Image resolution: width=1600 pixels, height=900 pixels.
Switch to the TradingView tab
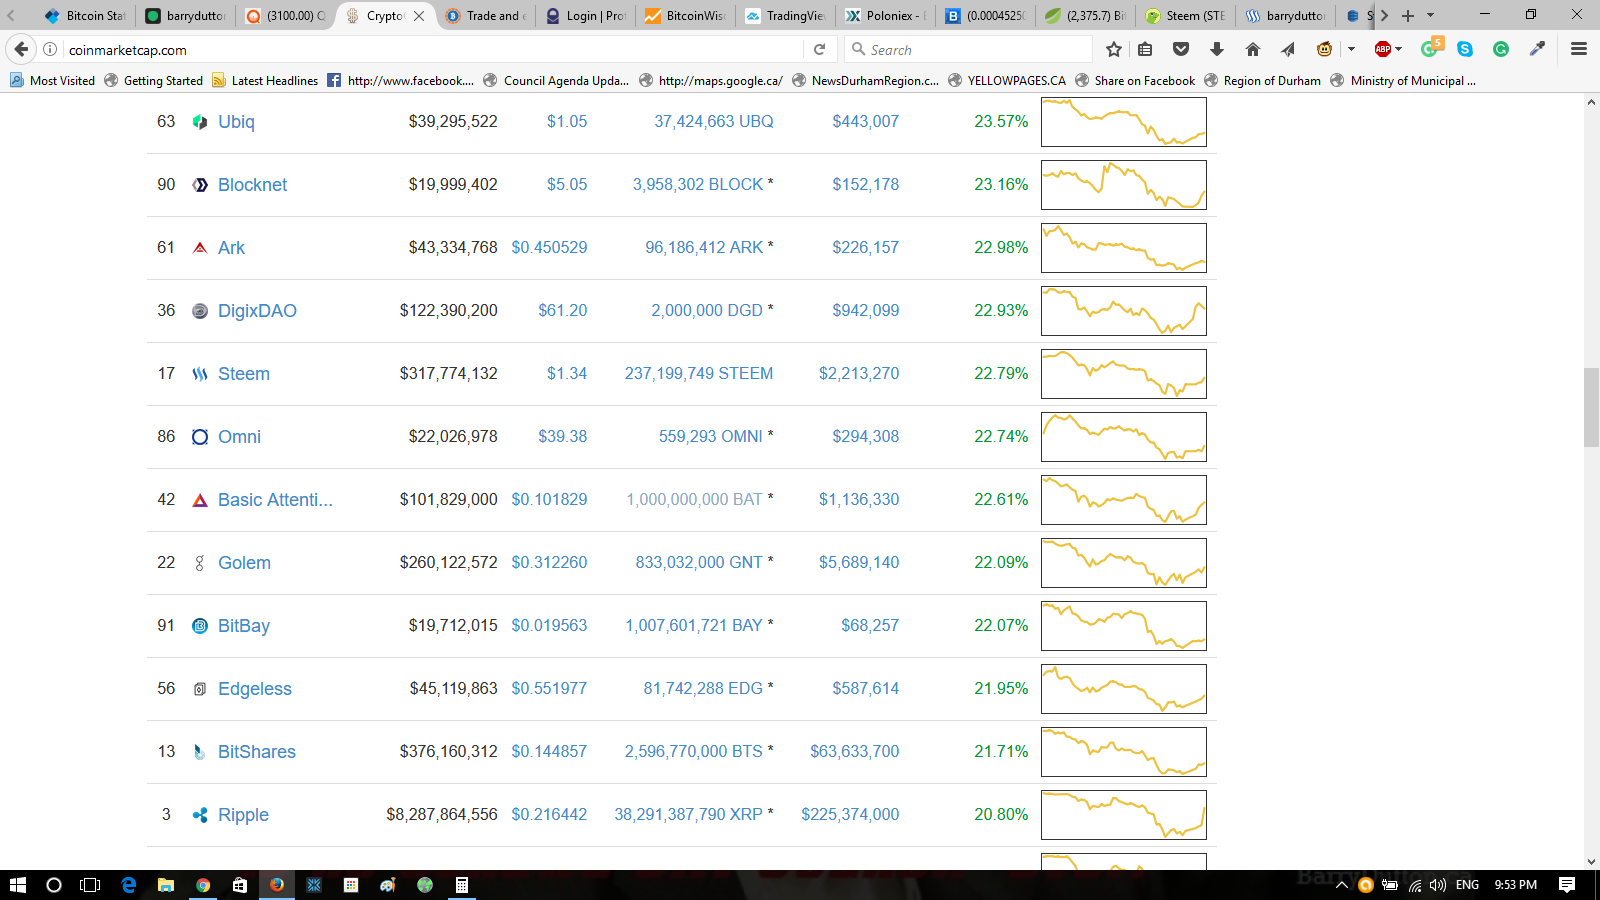[x=784, y=15]
